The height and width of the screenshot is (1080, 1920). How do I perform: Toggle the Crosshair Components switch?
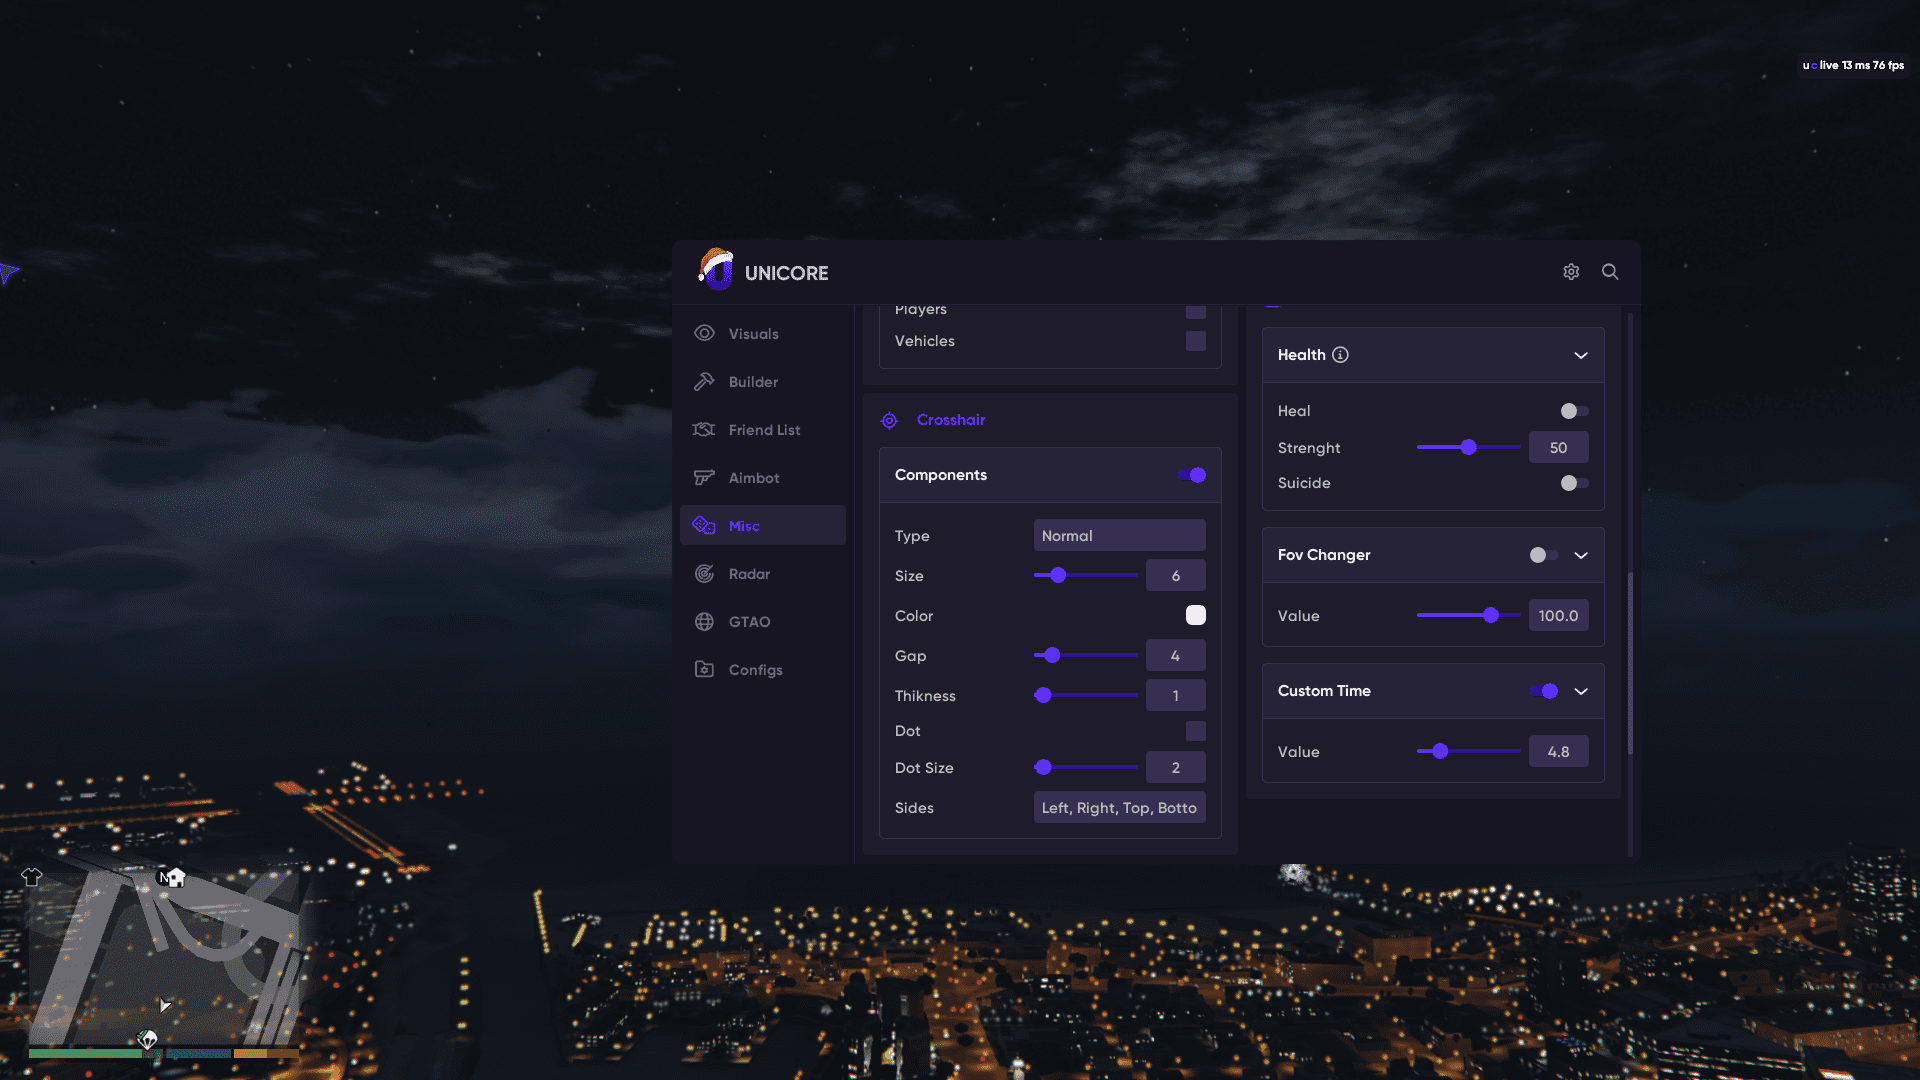click(x=1191, y=475)
